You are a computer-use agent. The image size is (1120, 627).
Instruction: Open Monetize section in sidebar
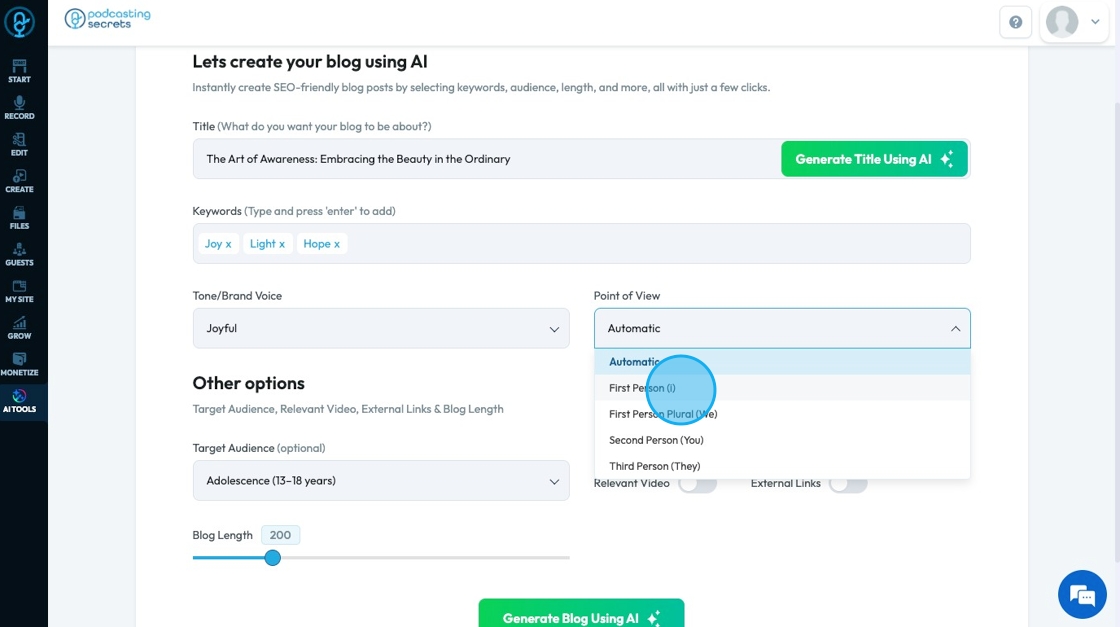(19, 364)
